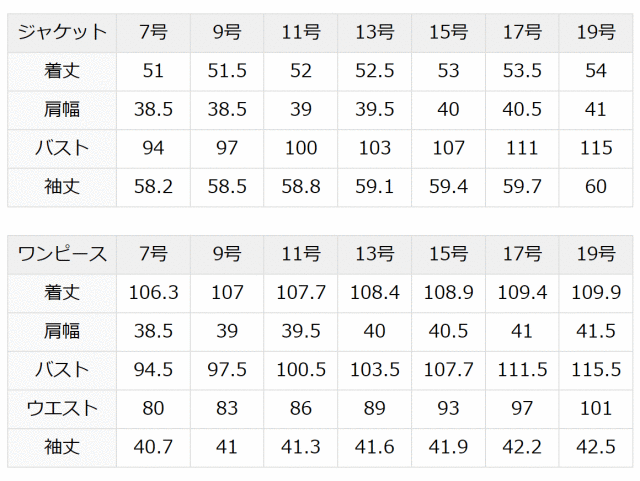Click one-piece length value 109.9
The image size is (640, 481).
tap(596, 293)
